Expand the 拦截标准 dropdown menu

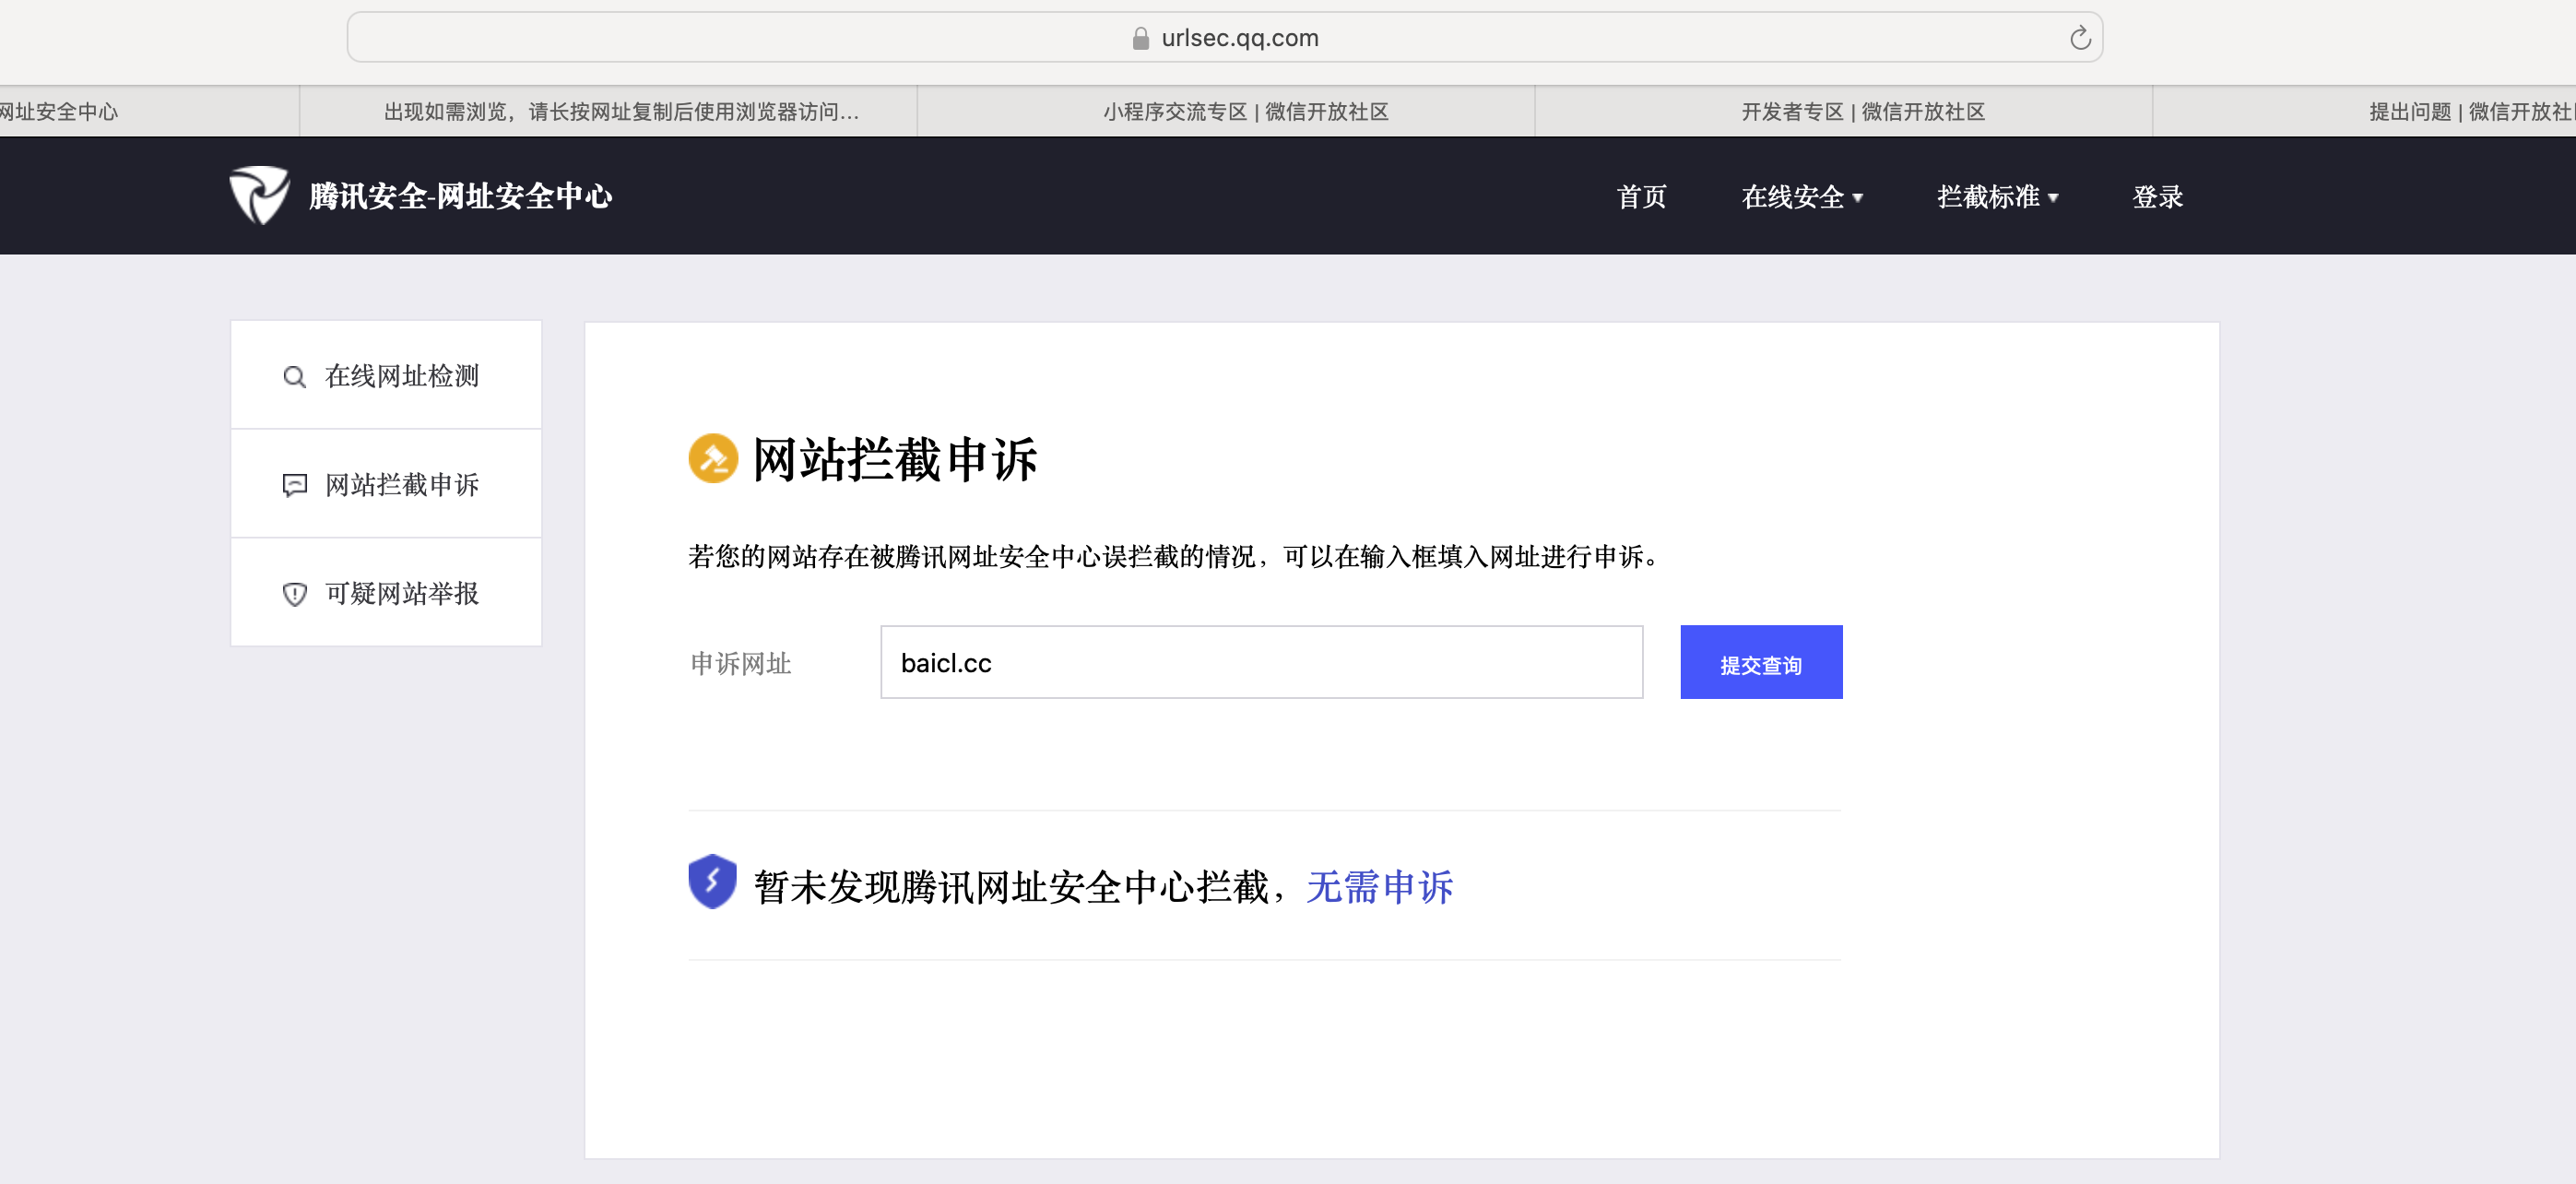tap(1996, 197)
